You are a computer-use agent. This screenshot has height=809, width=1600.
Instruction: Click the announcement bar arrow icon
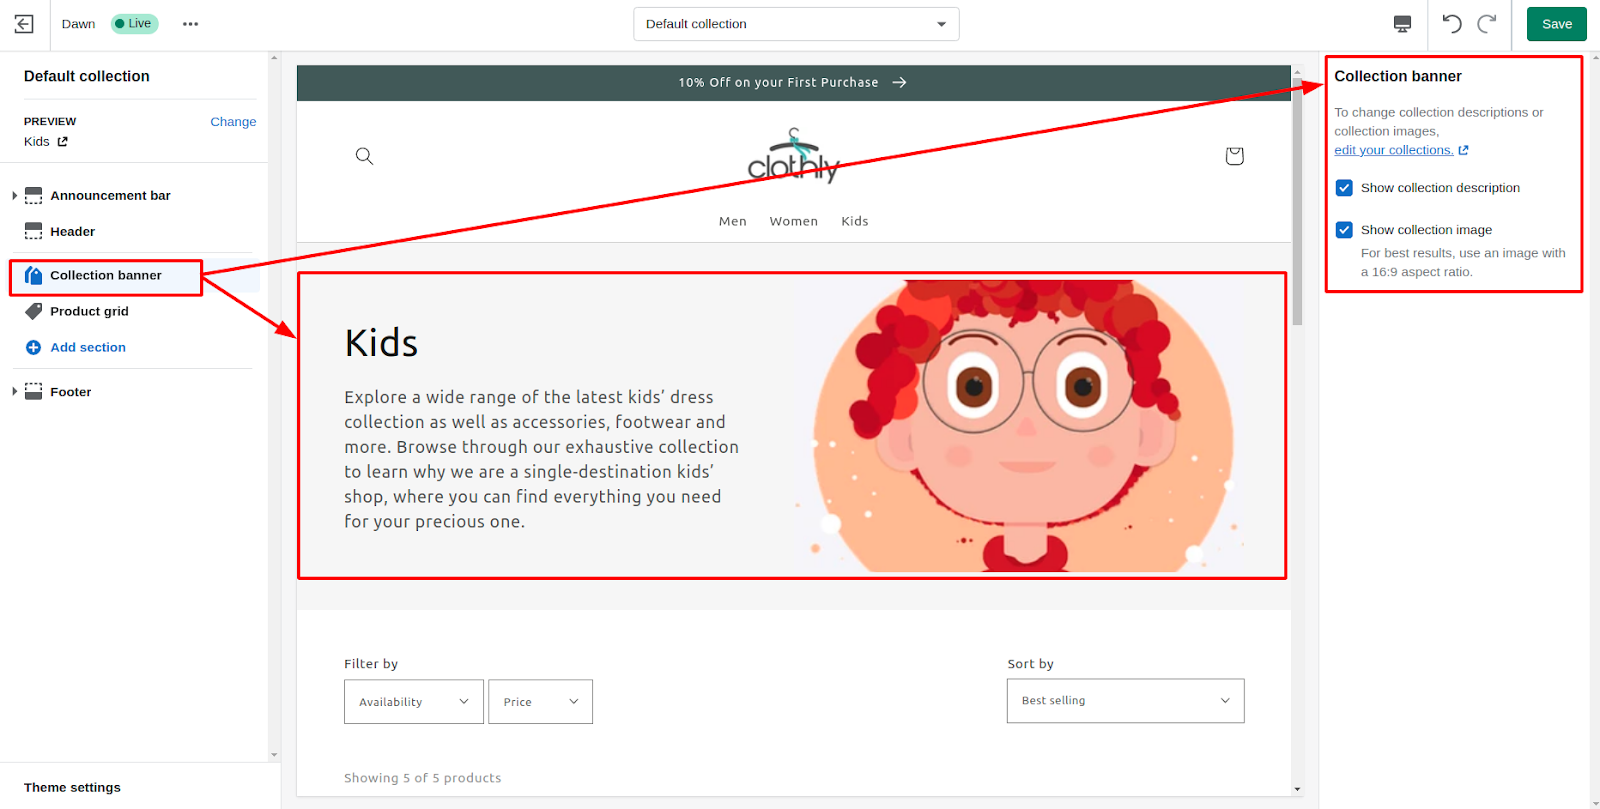click(x=899, y=83)
